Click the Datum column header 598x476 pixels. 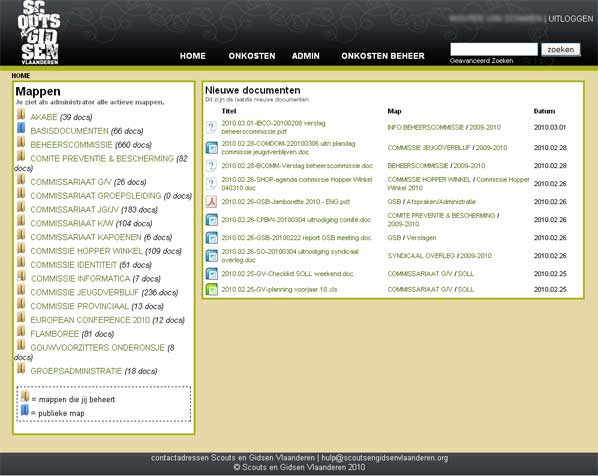click(544, 111)
